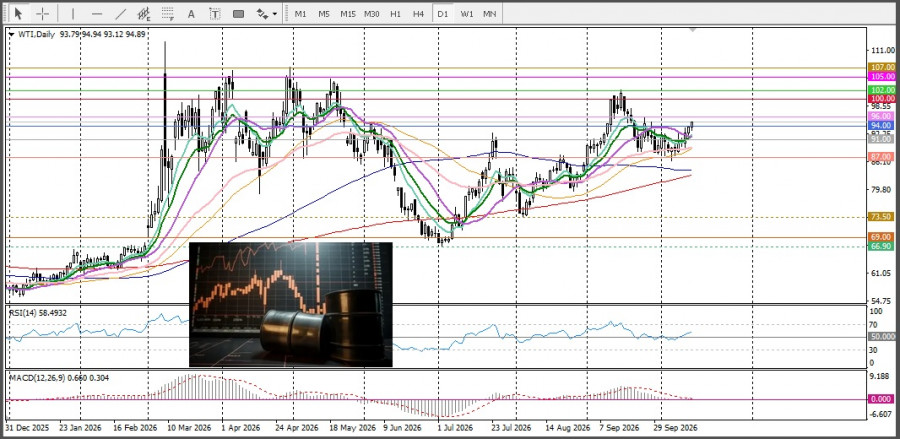Switch to the H4 timeframe

coord(418,13)
